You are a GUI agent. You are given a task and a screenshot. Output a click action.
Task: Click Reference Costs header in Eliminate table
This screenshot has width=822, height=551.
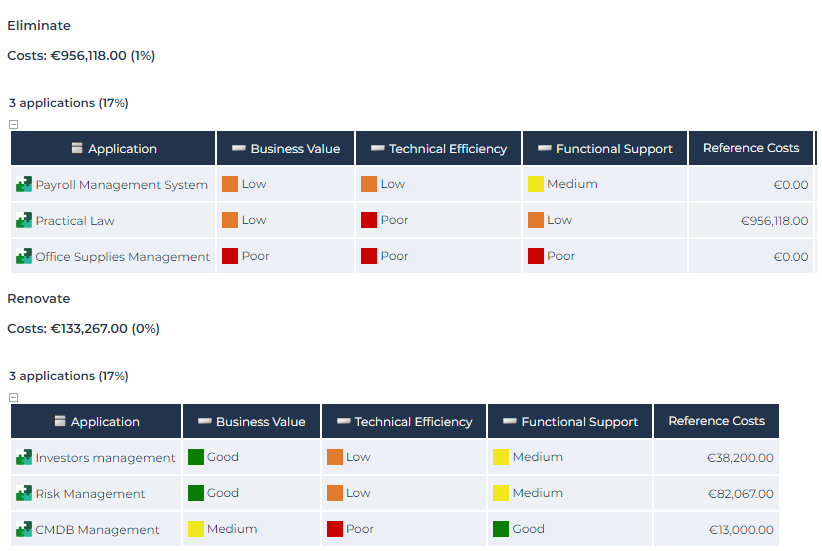(751, 148)
